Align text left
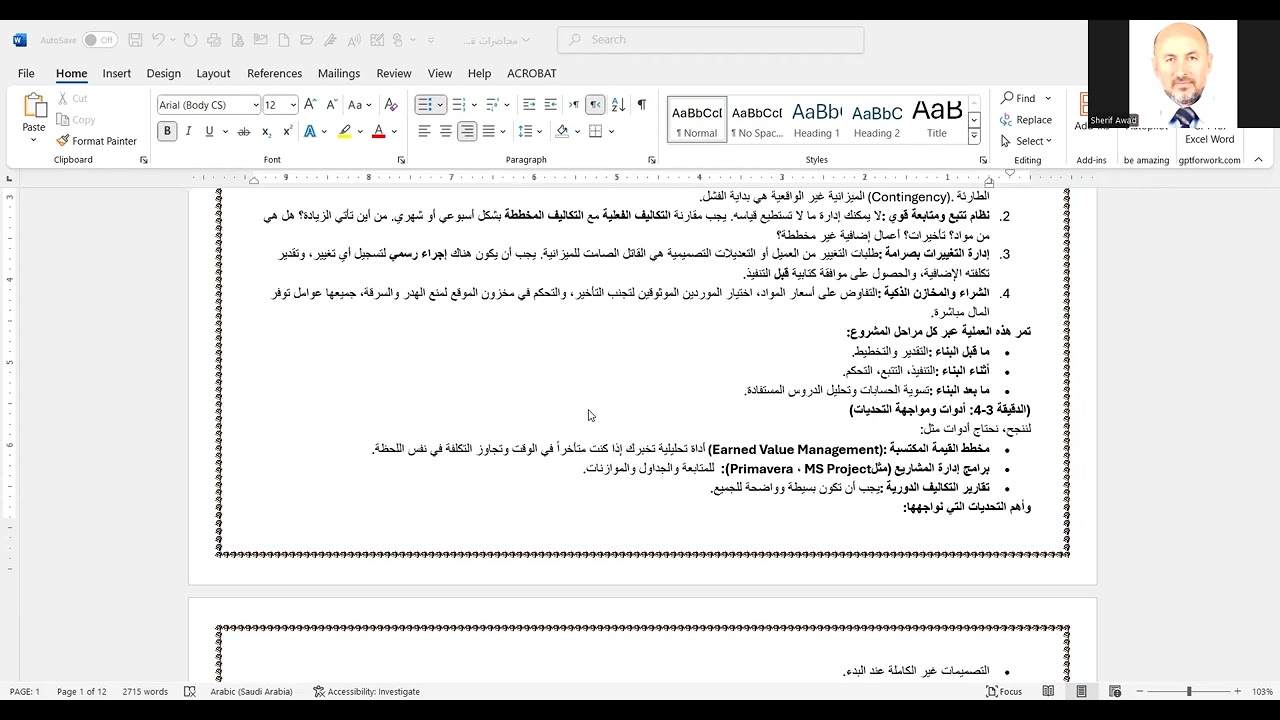Image resolution: width=1280 pixels, height=720 pixels. click(424, 131)
